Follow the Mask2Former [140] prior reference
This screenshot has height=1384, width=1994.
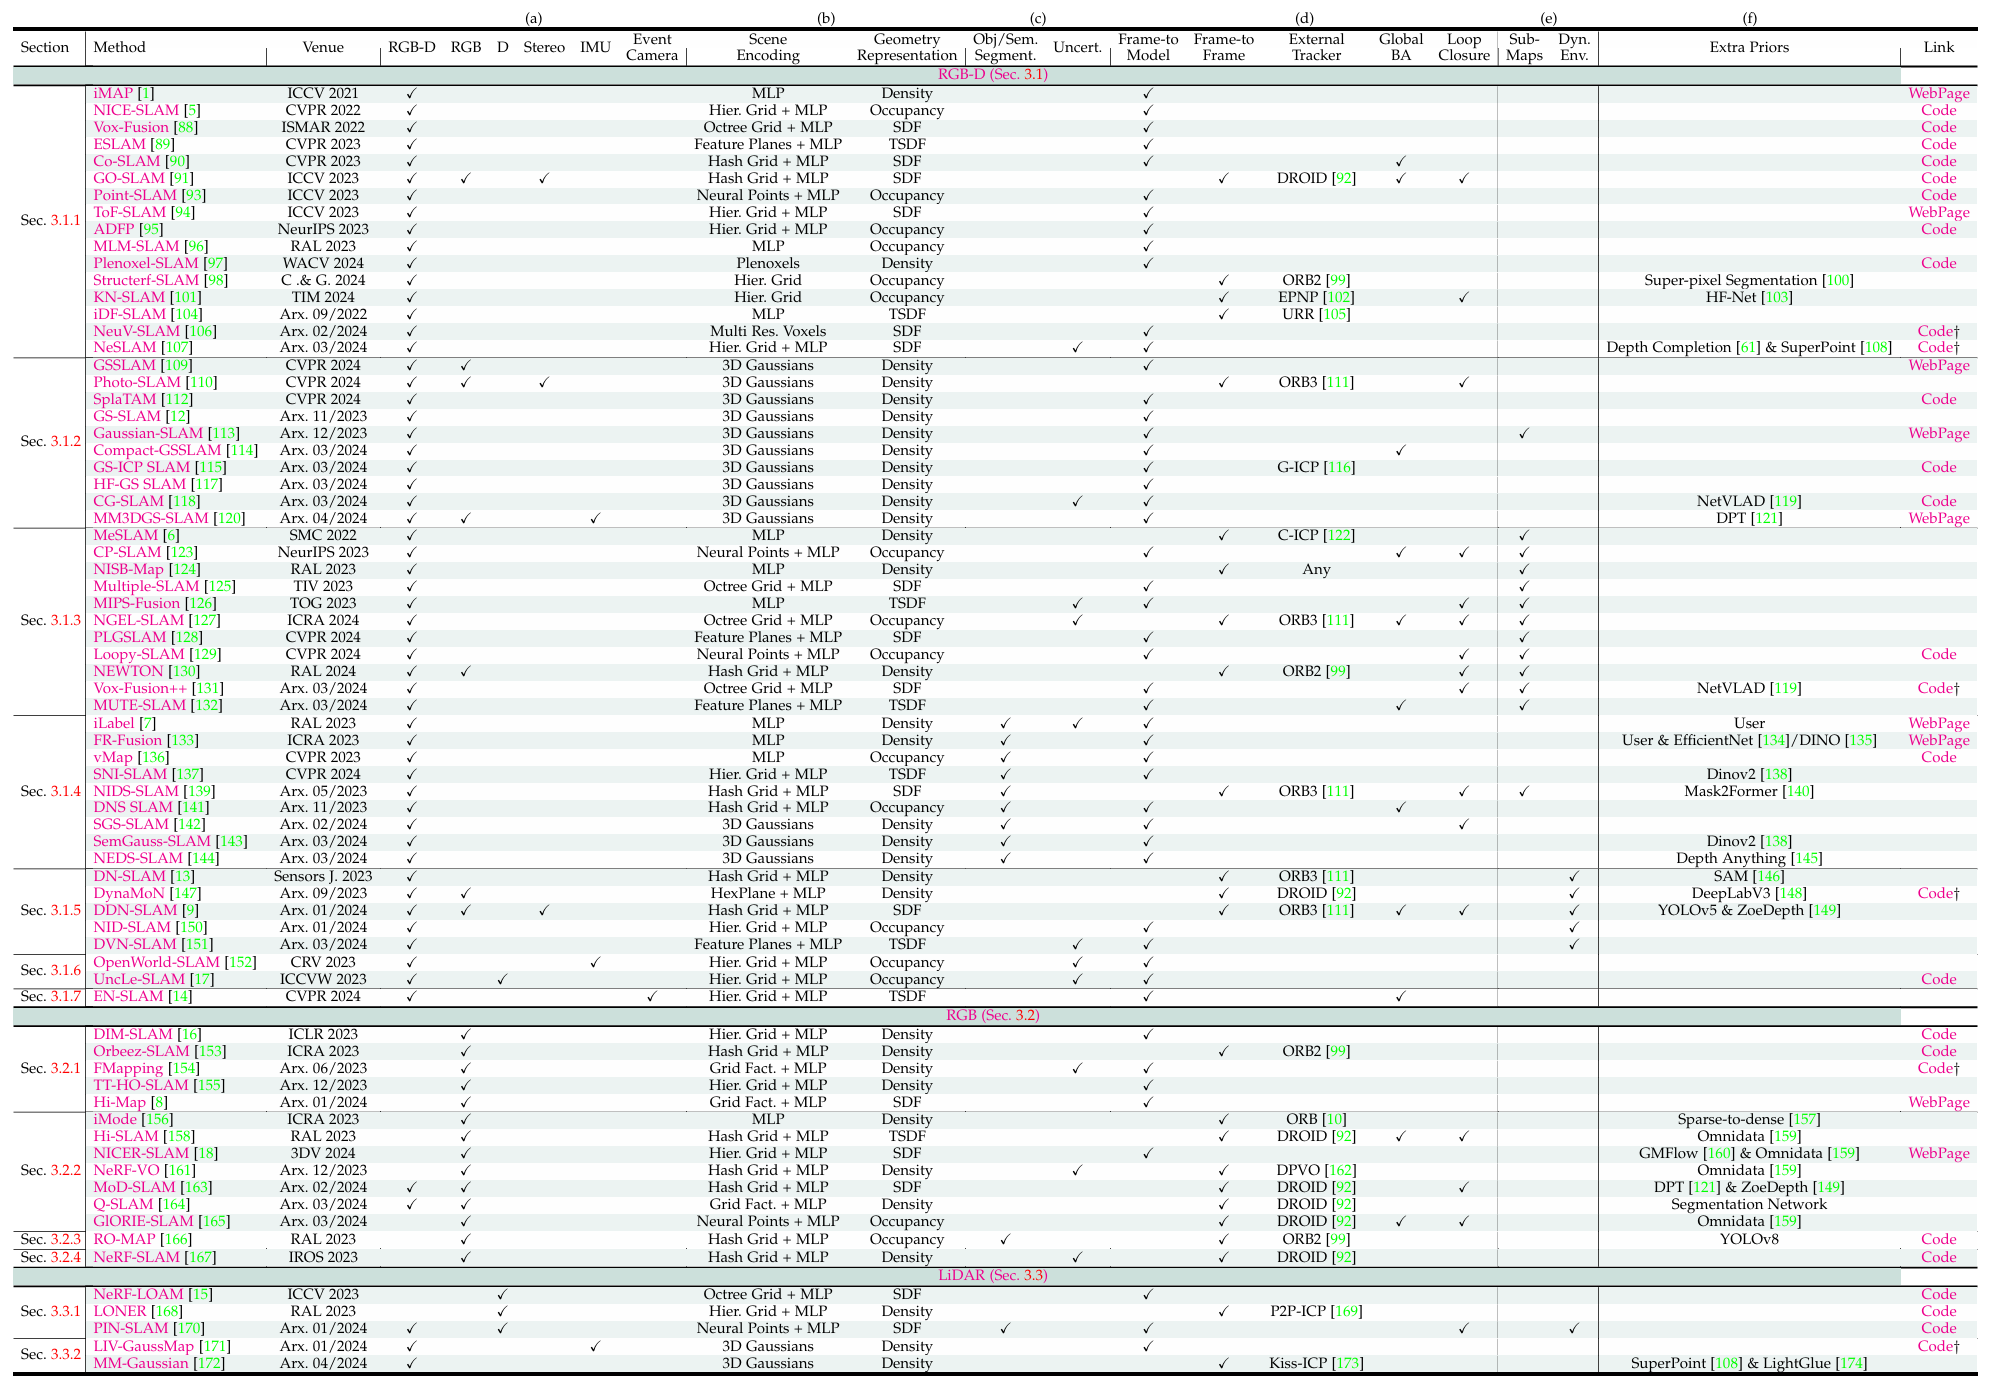[1749, 791]
